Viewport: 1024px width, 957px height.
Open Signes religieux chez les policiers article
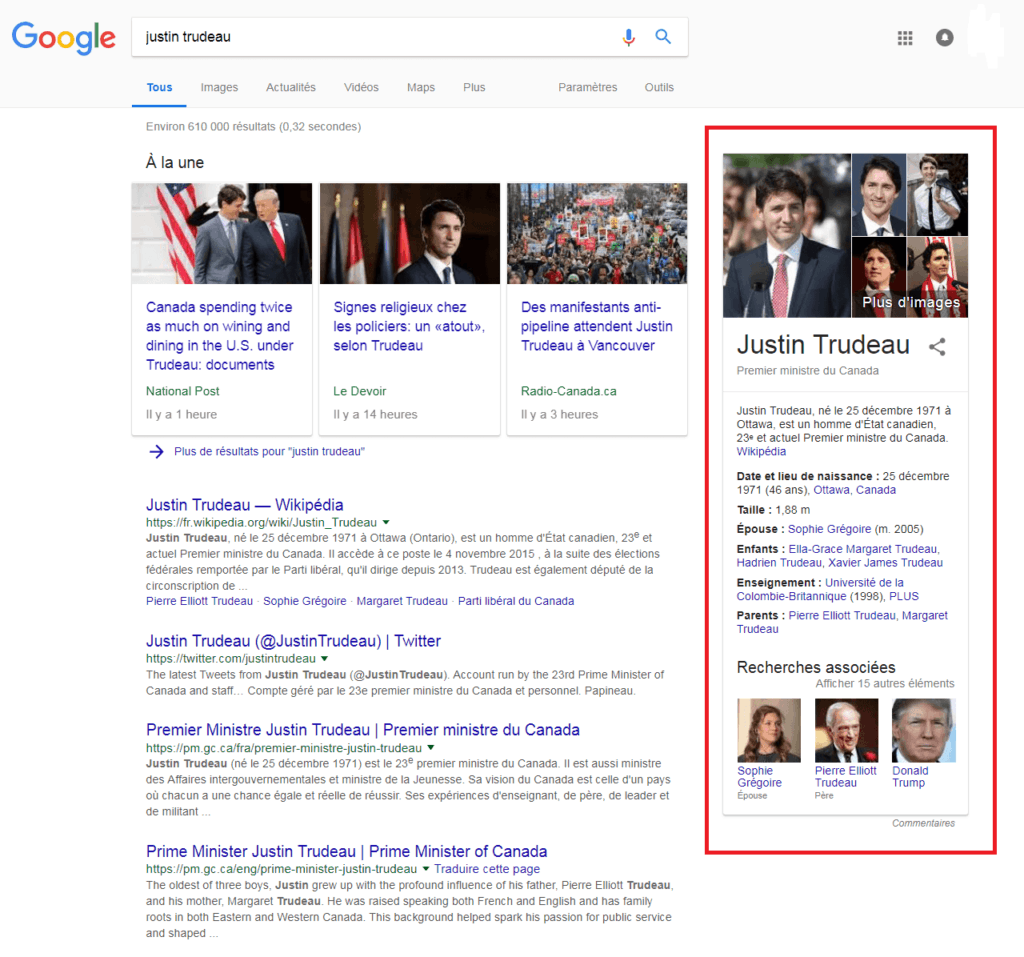coord(409,326)
